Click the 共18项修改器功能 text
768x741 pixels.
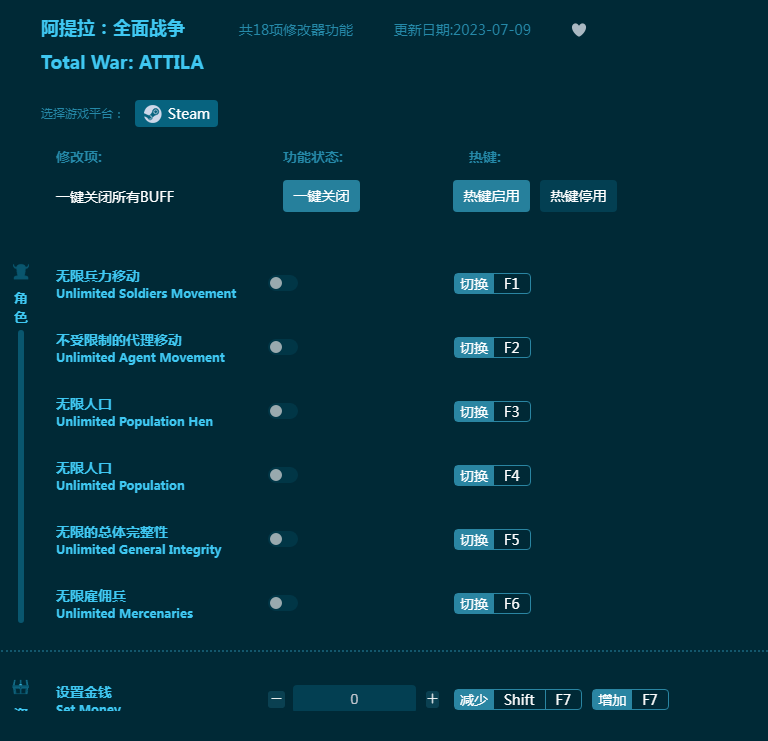[296, 30]
